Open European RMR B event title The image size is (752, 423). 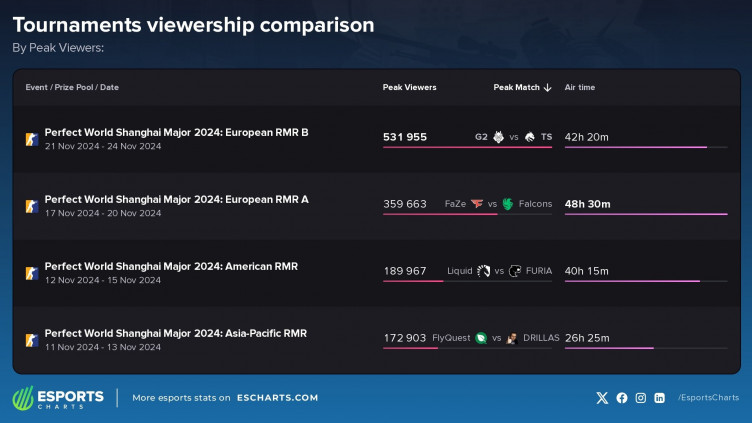(176, 132)
